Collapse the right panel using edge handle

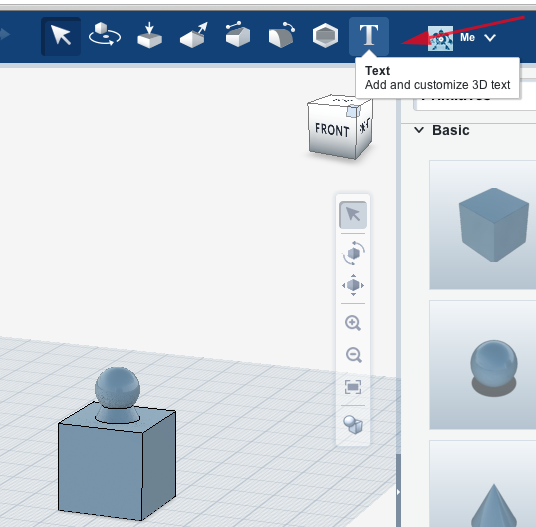(x=398, y=492)
